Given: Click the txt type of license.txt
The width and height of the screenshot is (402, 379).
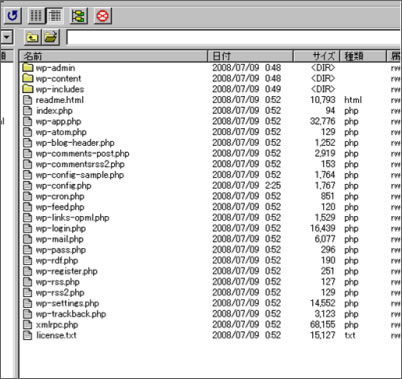Looking at the screenshot, I should [350, 335].
